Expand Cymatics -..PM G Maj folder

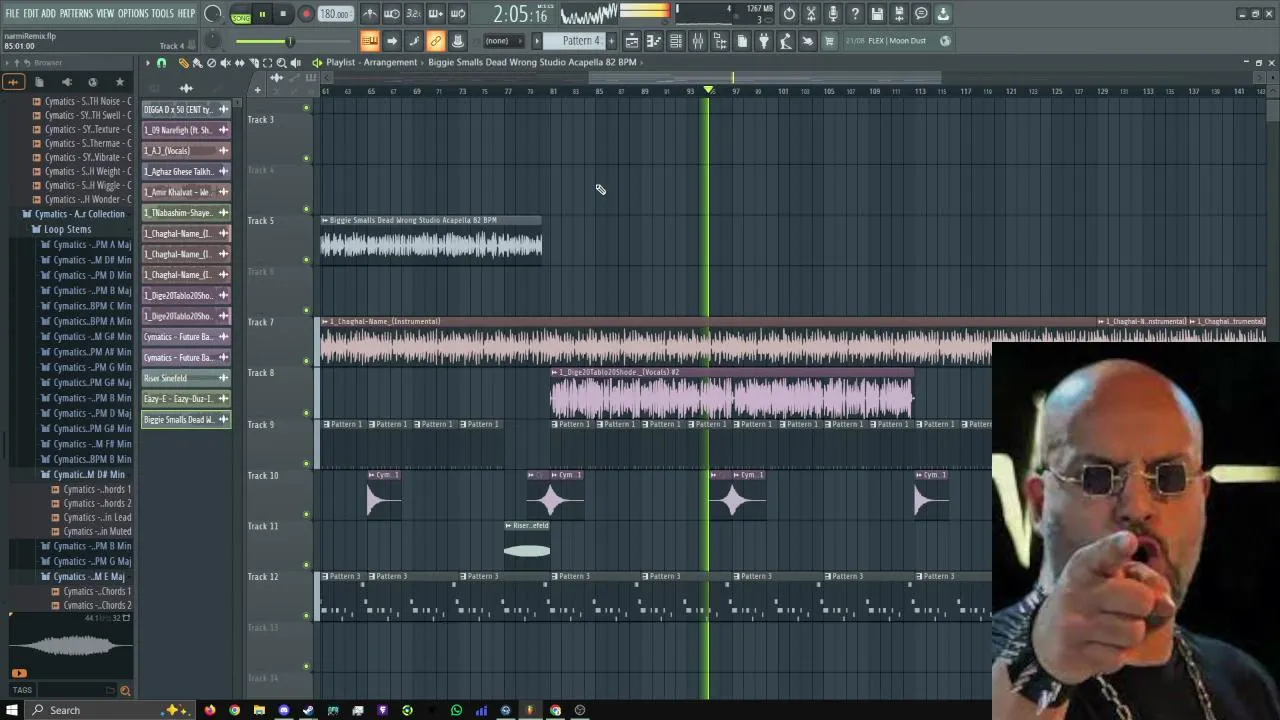click(85, 561)
